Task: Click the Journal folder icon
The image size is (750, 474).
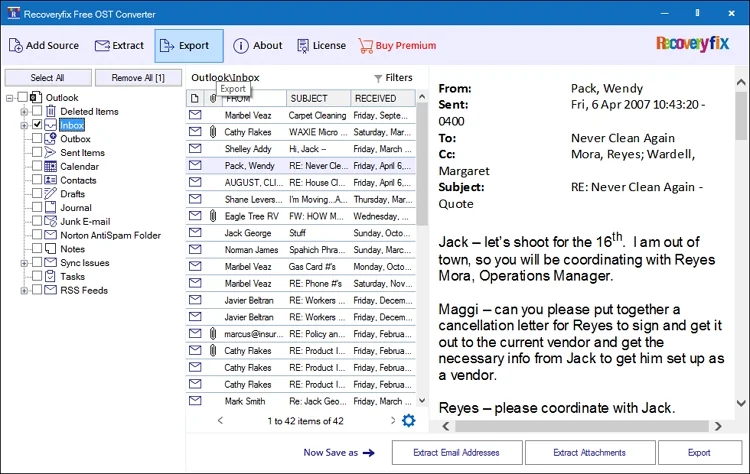Action: tap(50, 208)
